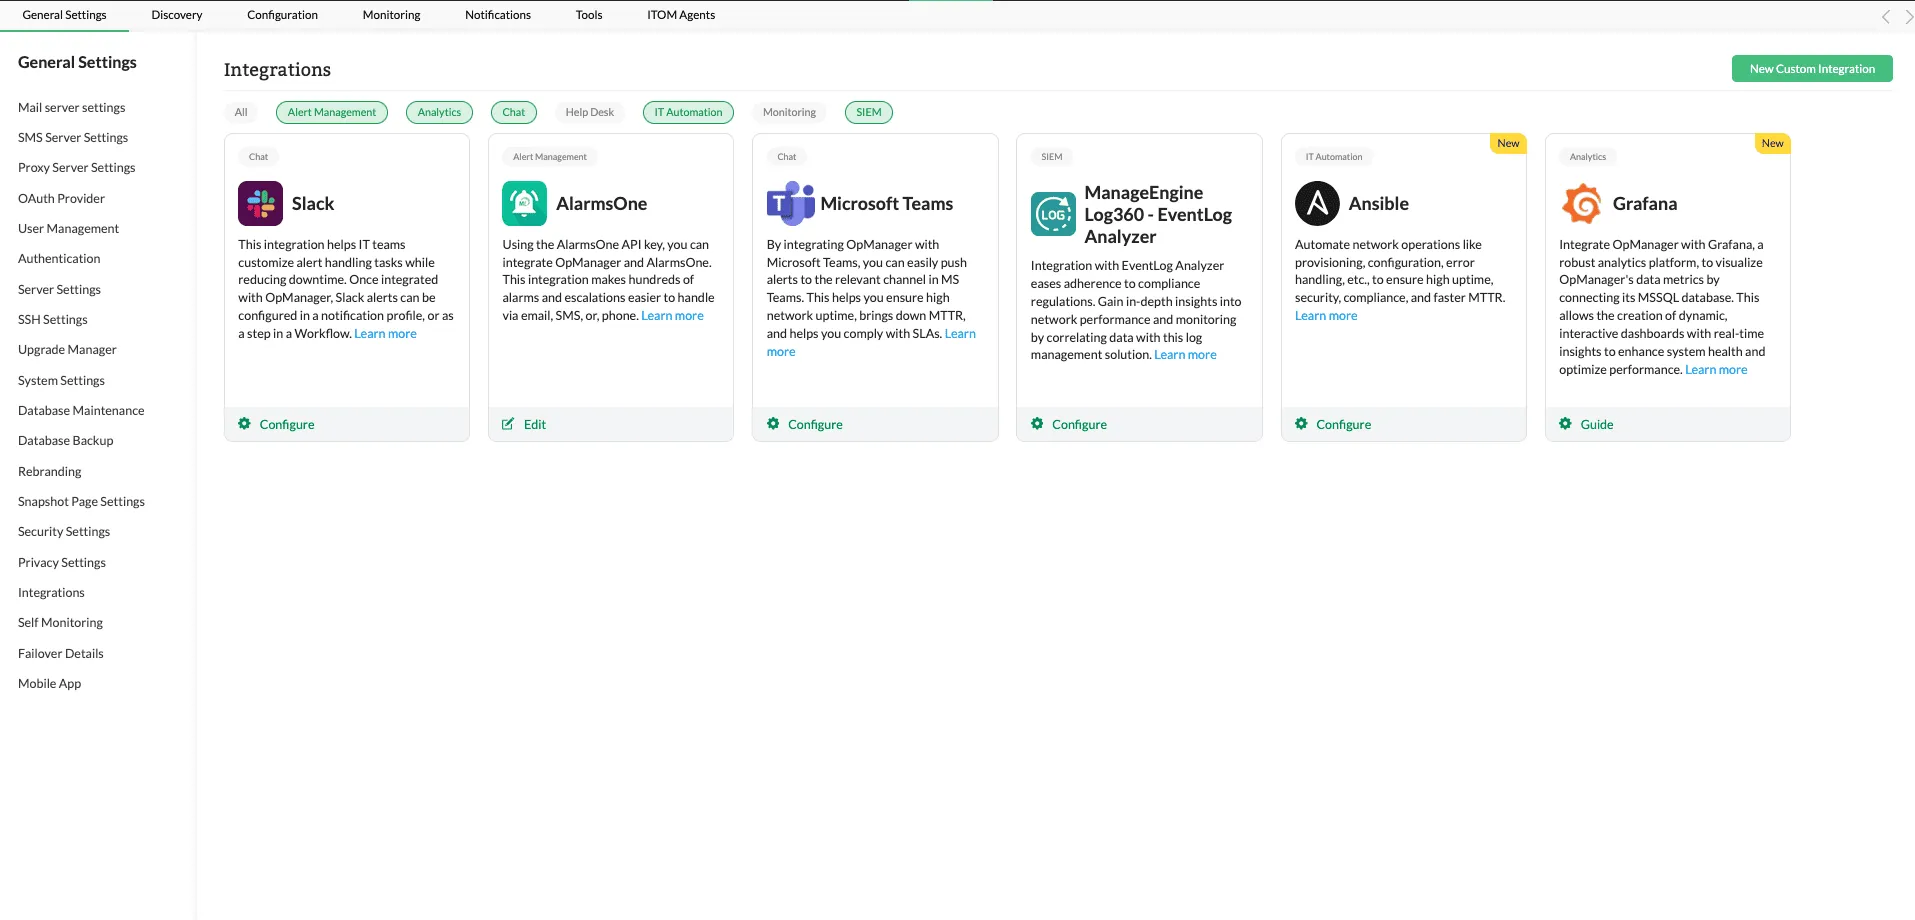Open Proxy Server Settings
The image size is (1915, 920).
[77, 167]
